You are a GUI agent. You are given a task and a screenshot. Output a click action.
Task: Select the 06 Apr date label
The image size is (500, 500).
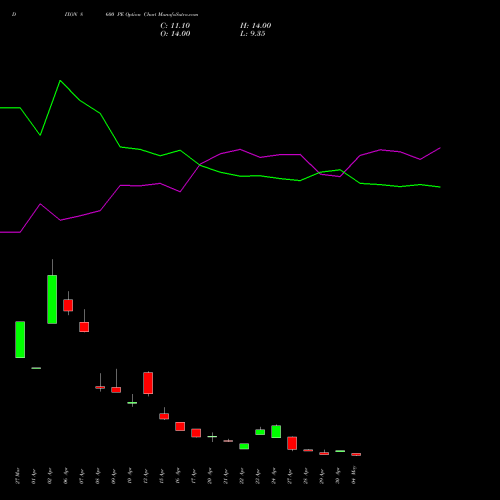66,476
